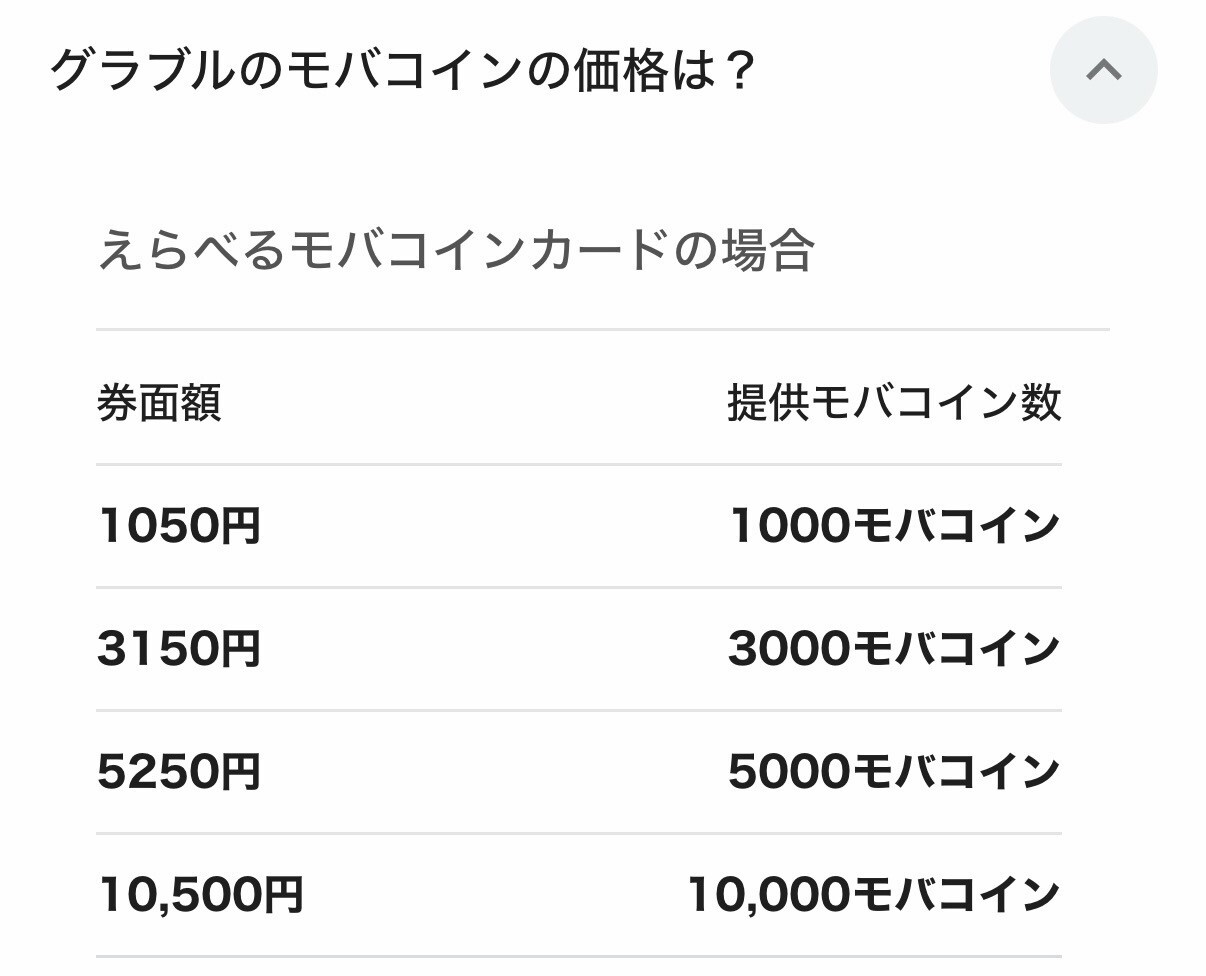
Task: Click the 1000モバコイン cell
Action: 894,526
